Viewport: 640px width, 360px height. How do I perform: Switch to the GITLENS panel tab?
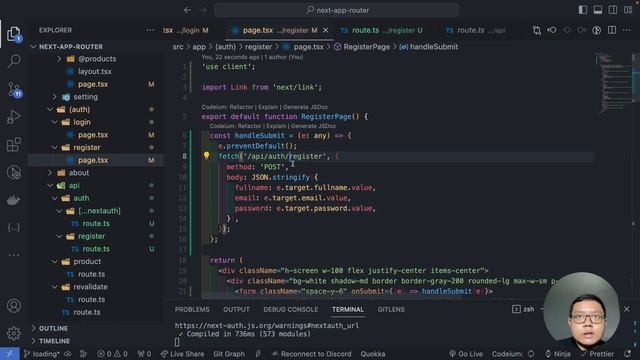pyautogui.click(x=391, y=309)
